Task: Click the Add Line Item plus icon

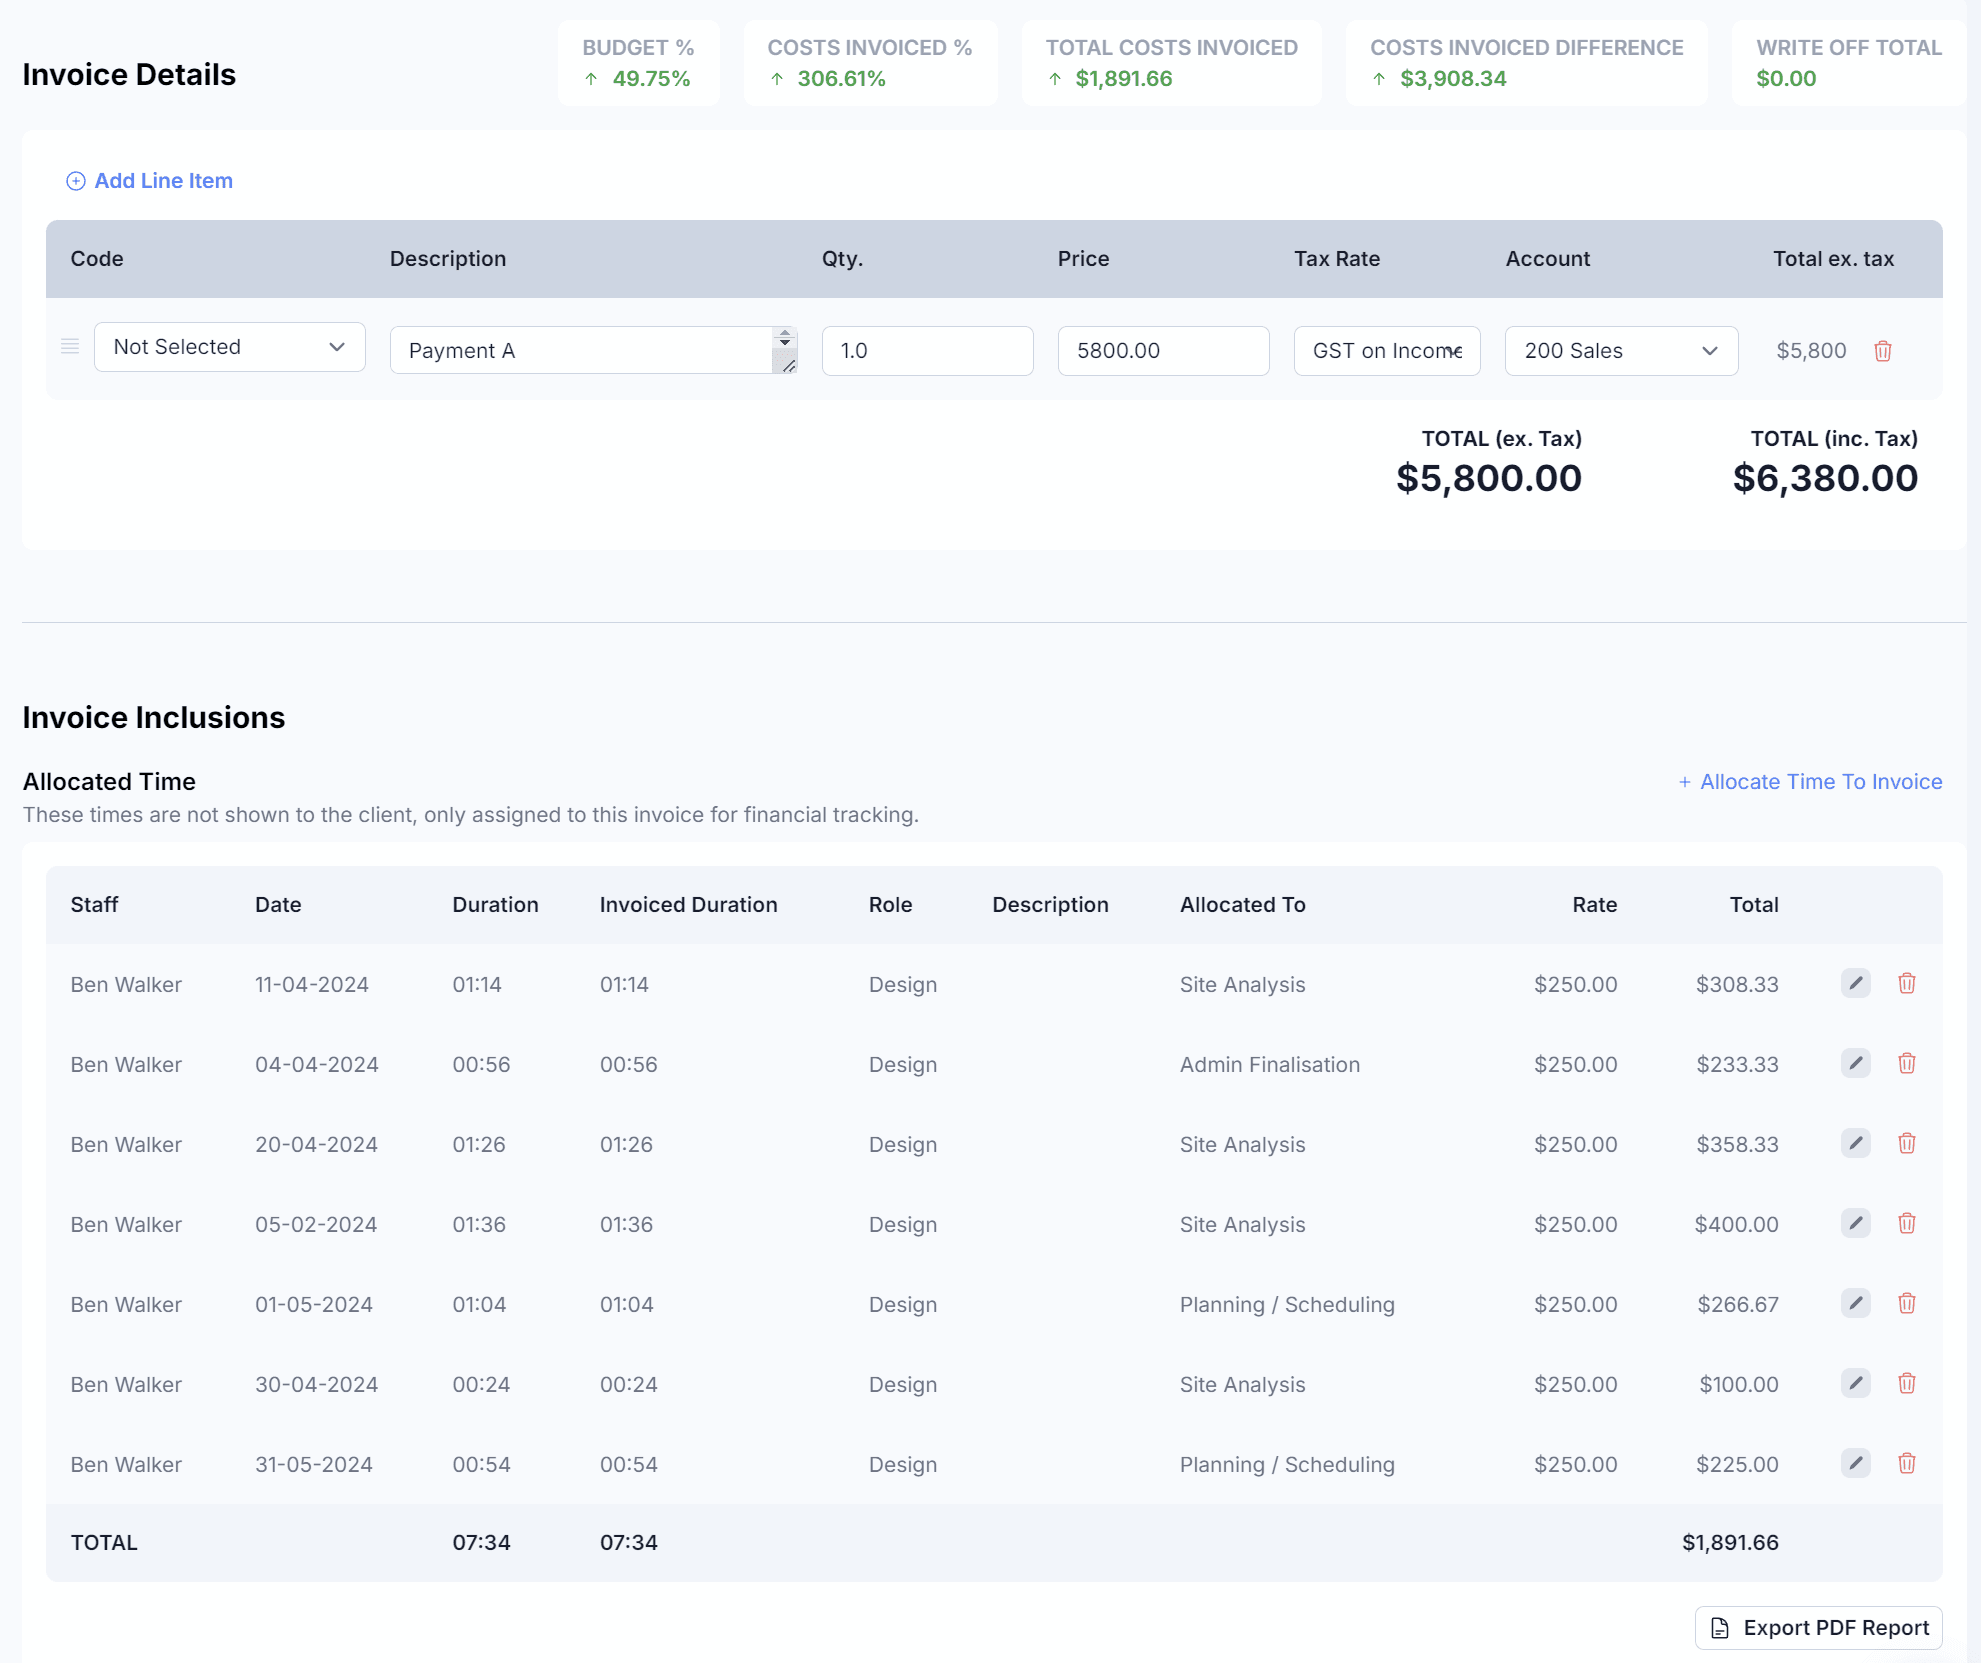Action: (x=76, y=181)
